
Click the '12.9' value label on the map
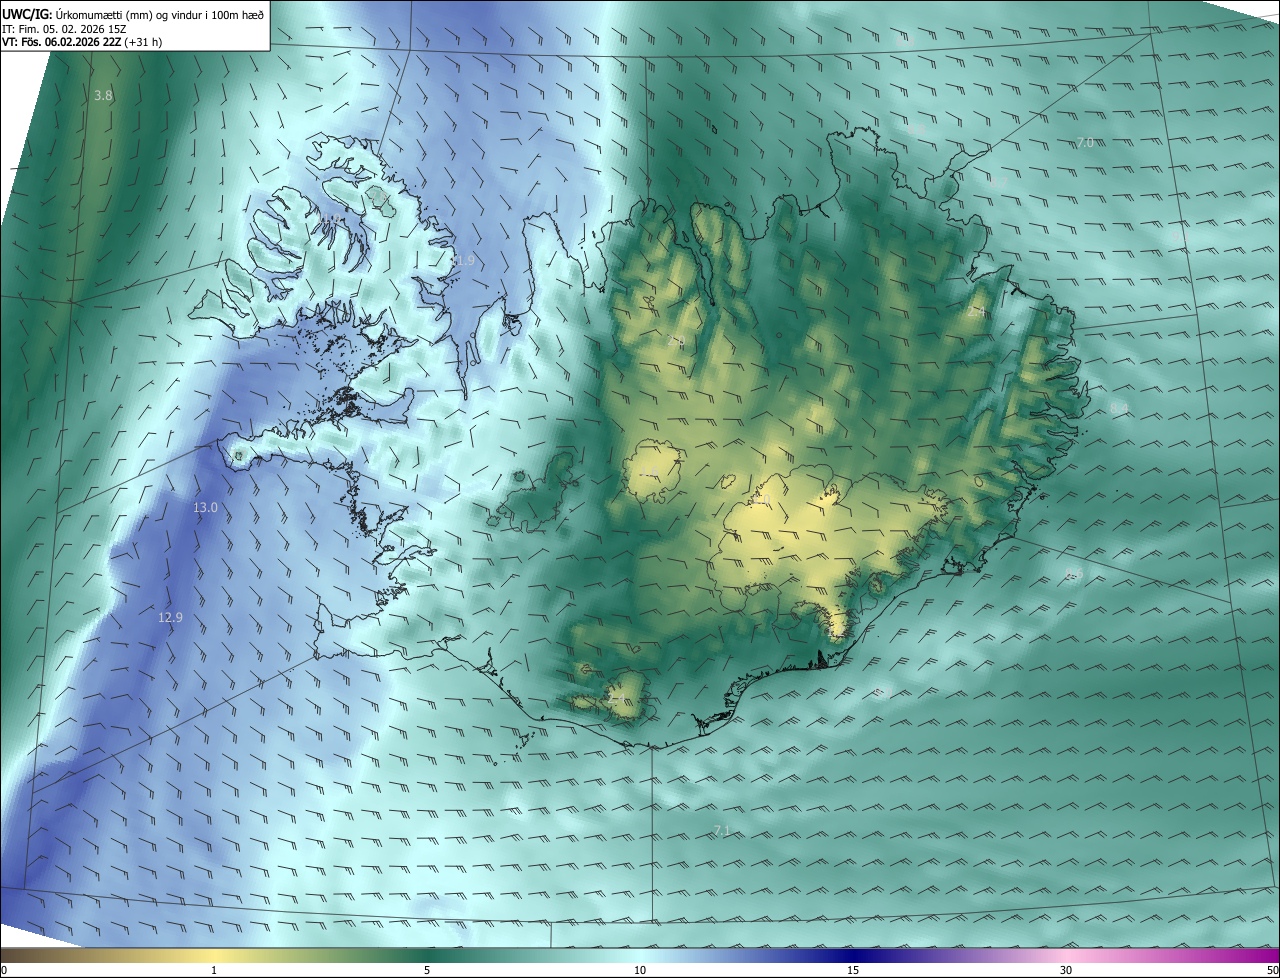[170, 618]
